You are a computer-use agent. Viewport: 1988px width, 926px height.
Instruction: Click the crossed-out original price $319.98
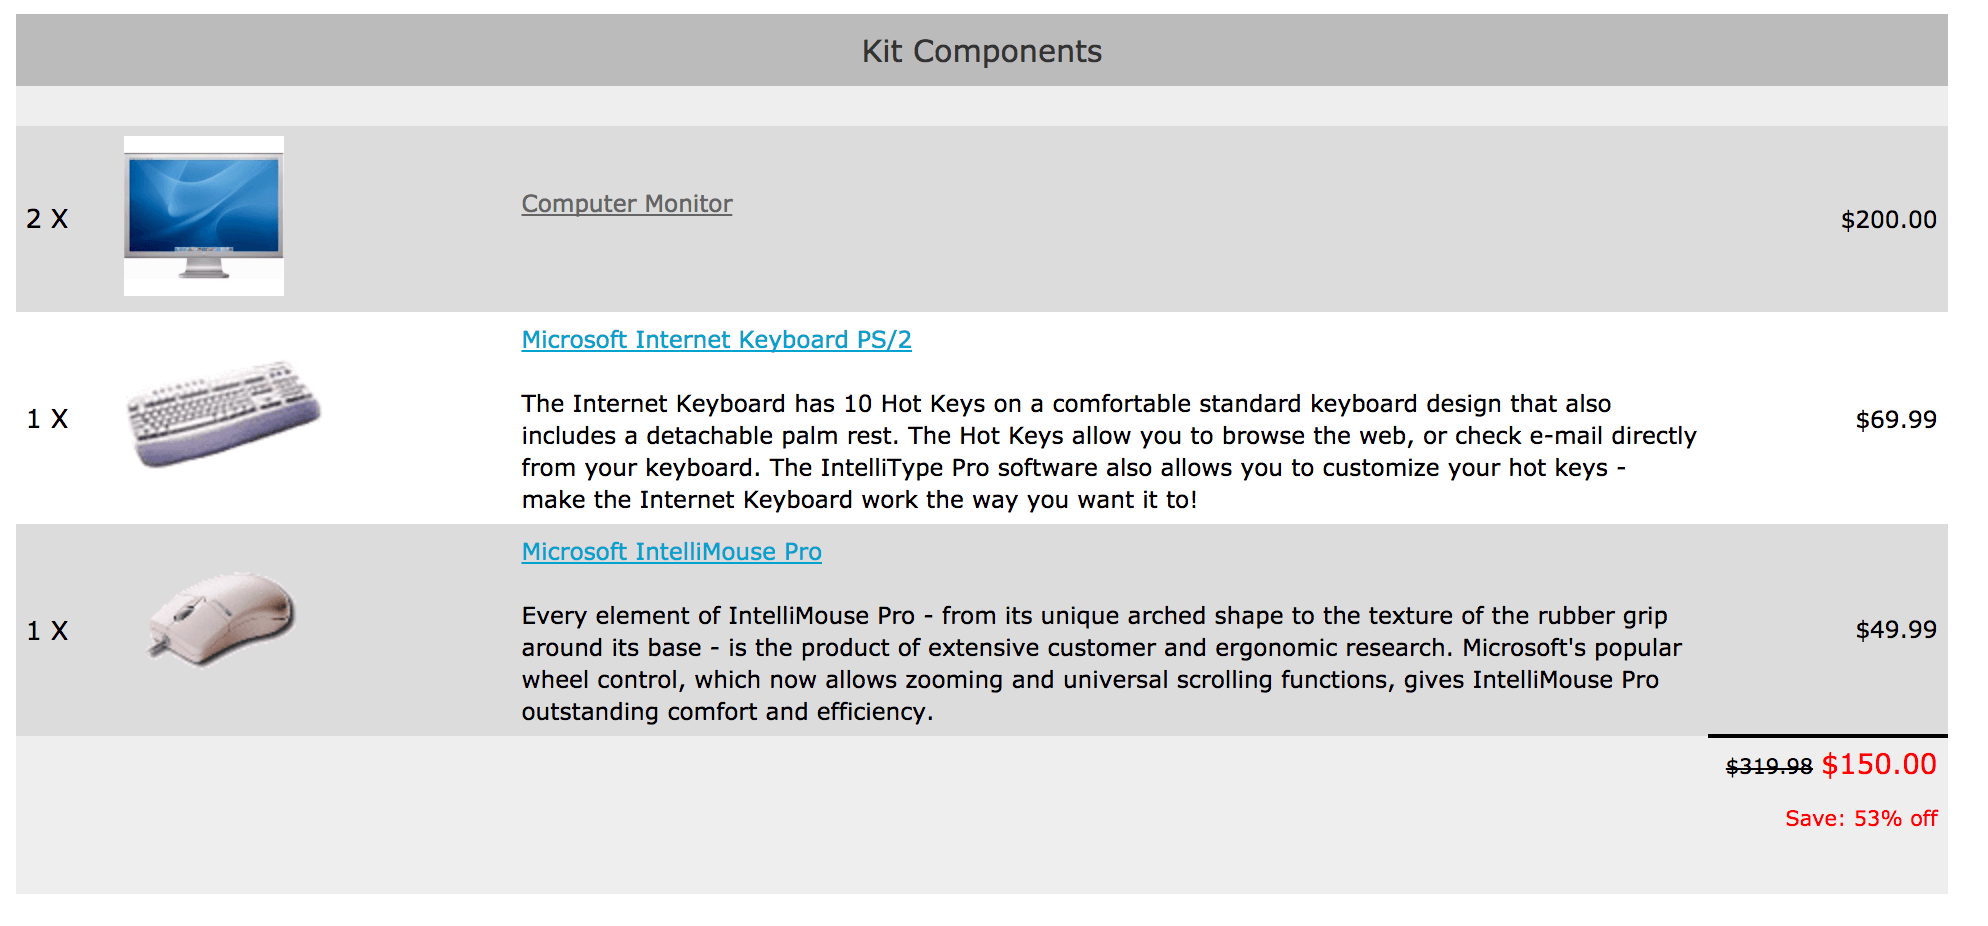1769,767
